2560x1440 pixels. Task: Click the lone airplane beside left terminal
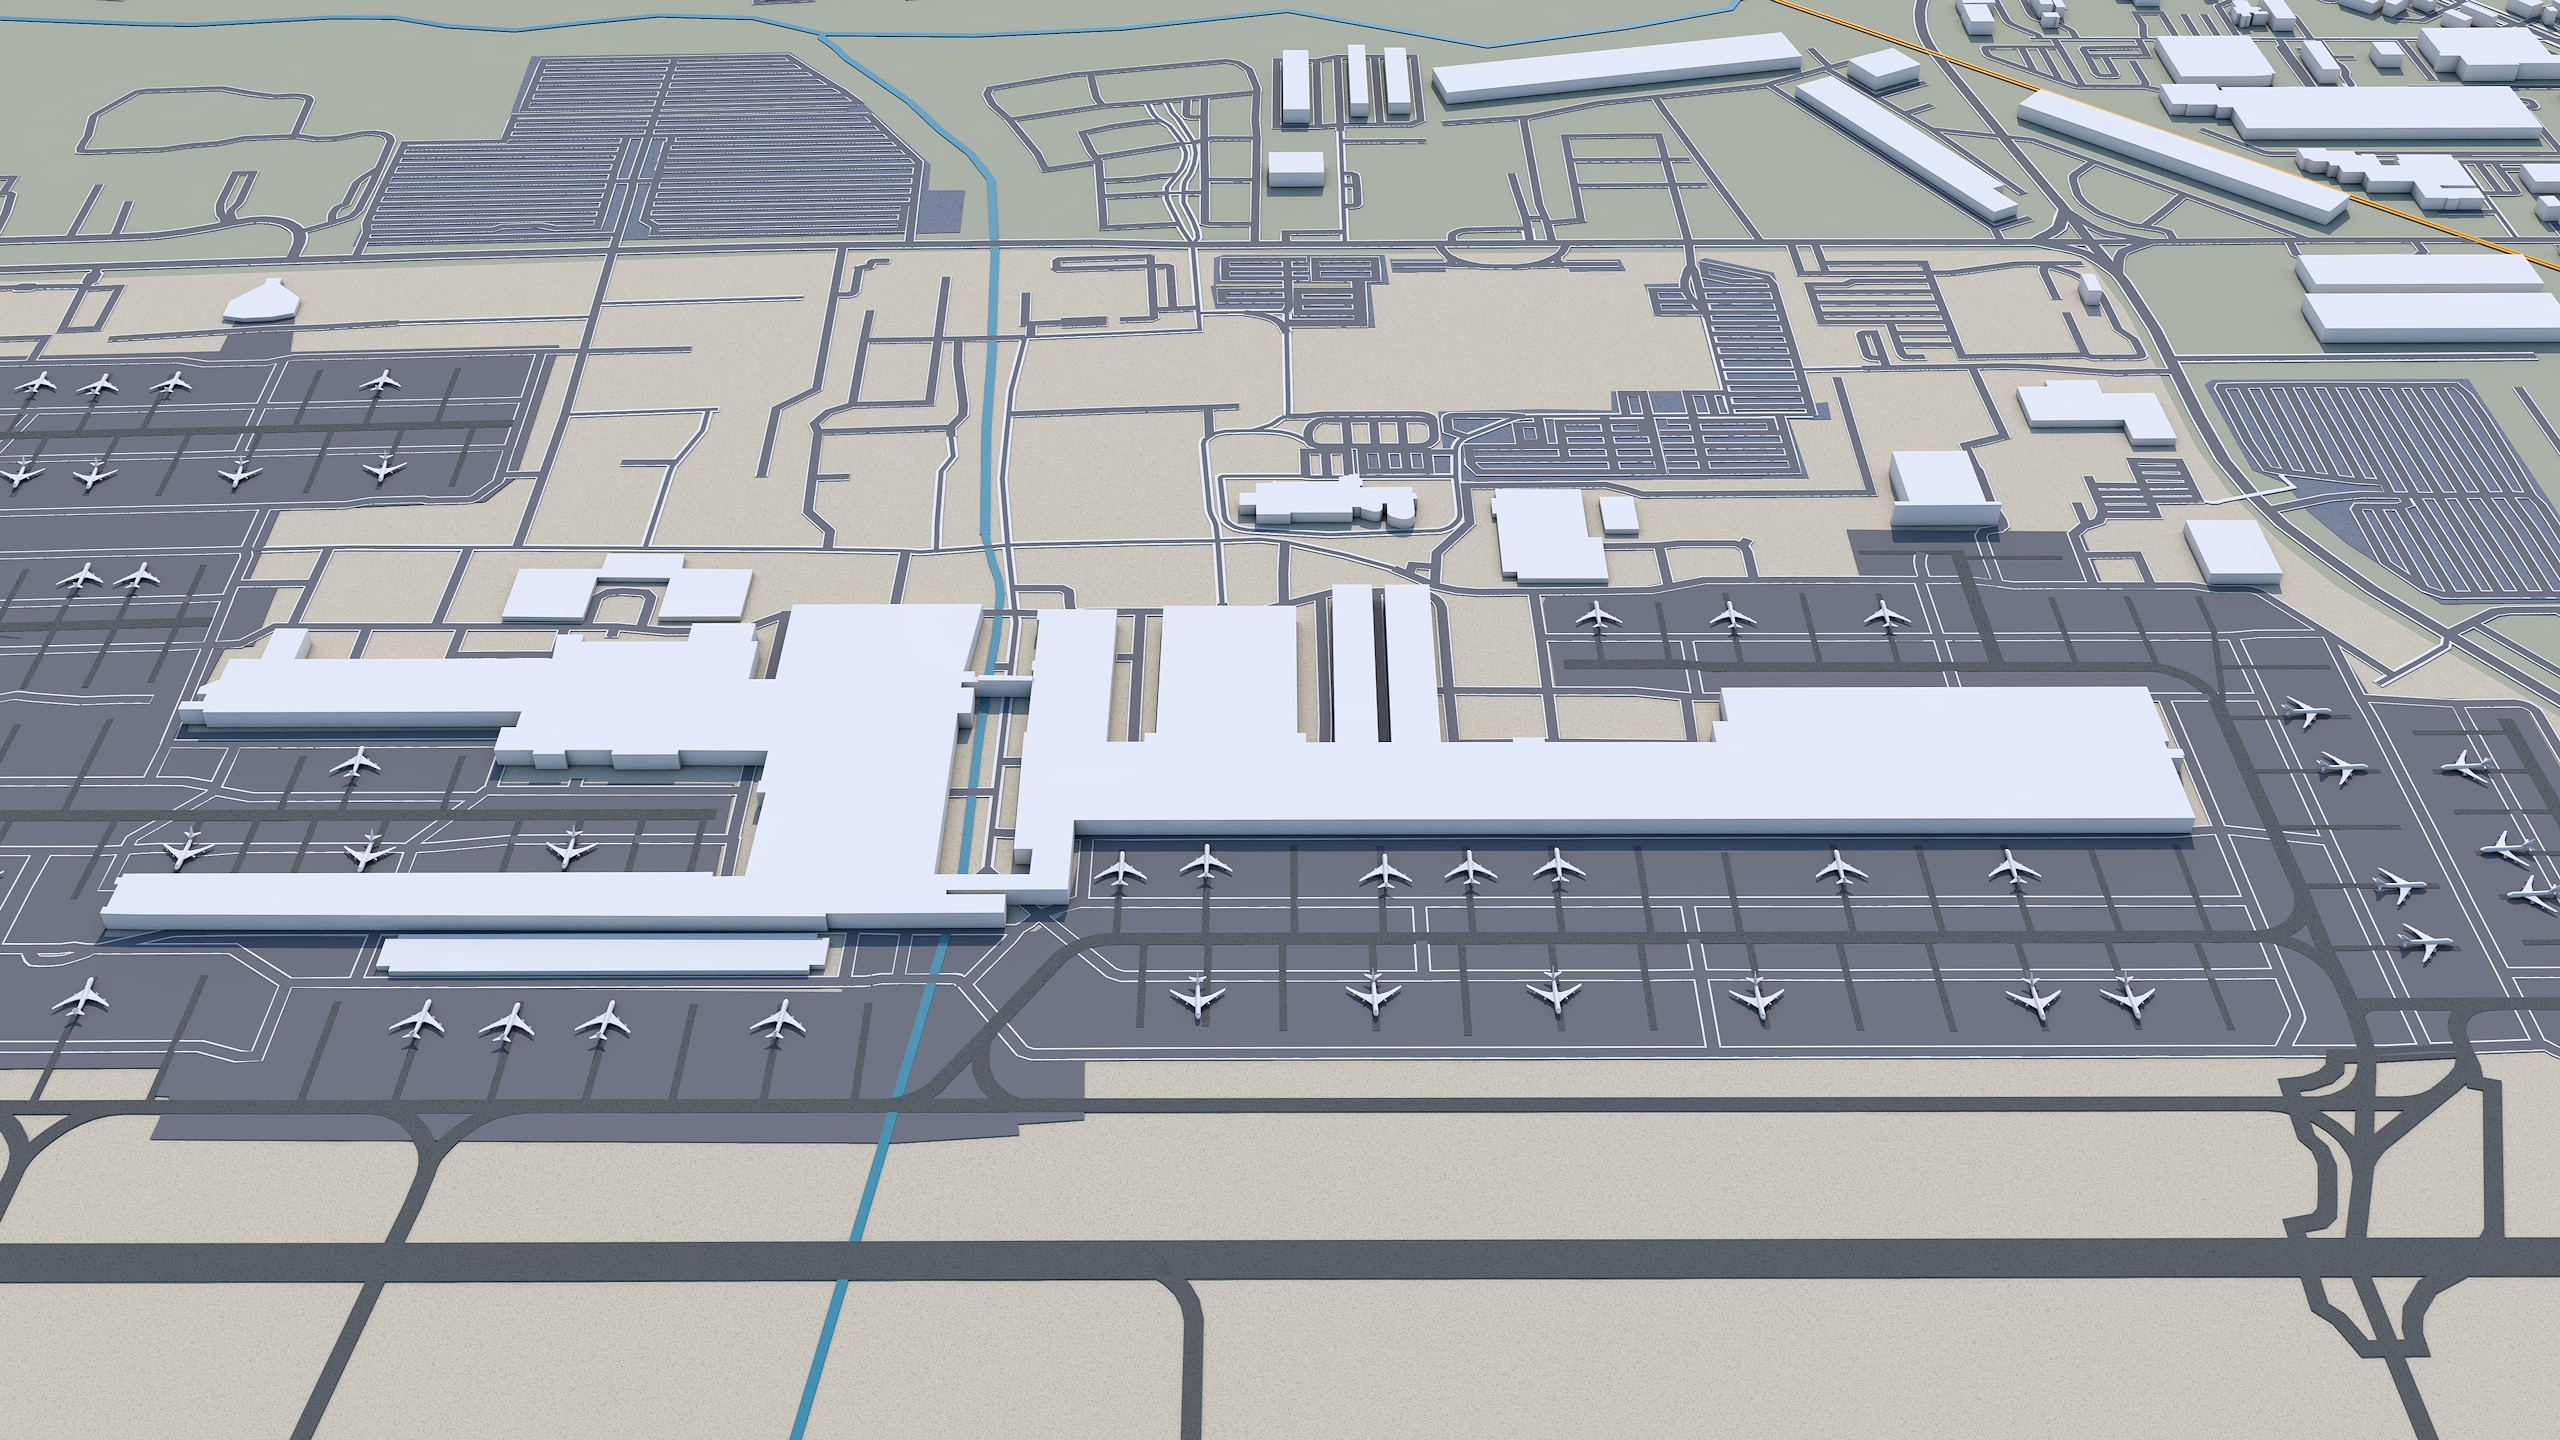[355, 765]
